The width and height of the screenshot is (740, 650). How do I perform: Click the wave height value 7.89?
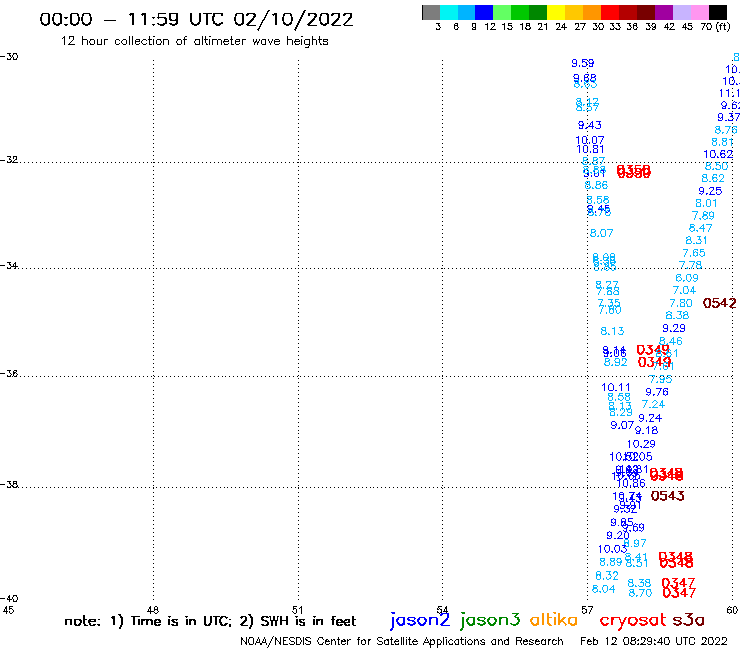point(703,216)
